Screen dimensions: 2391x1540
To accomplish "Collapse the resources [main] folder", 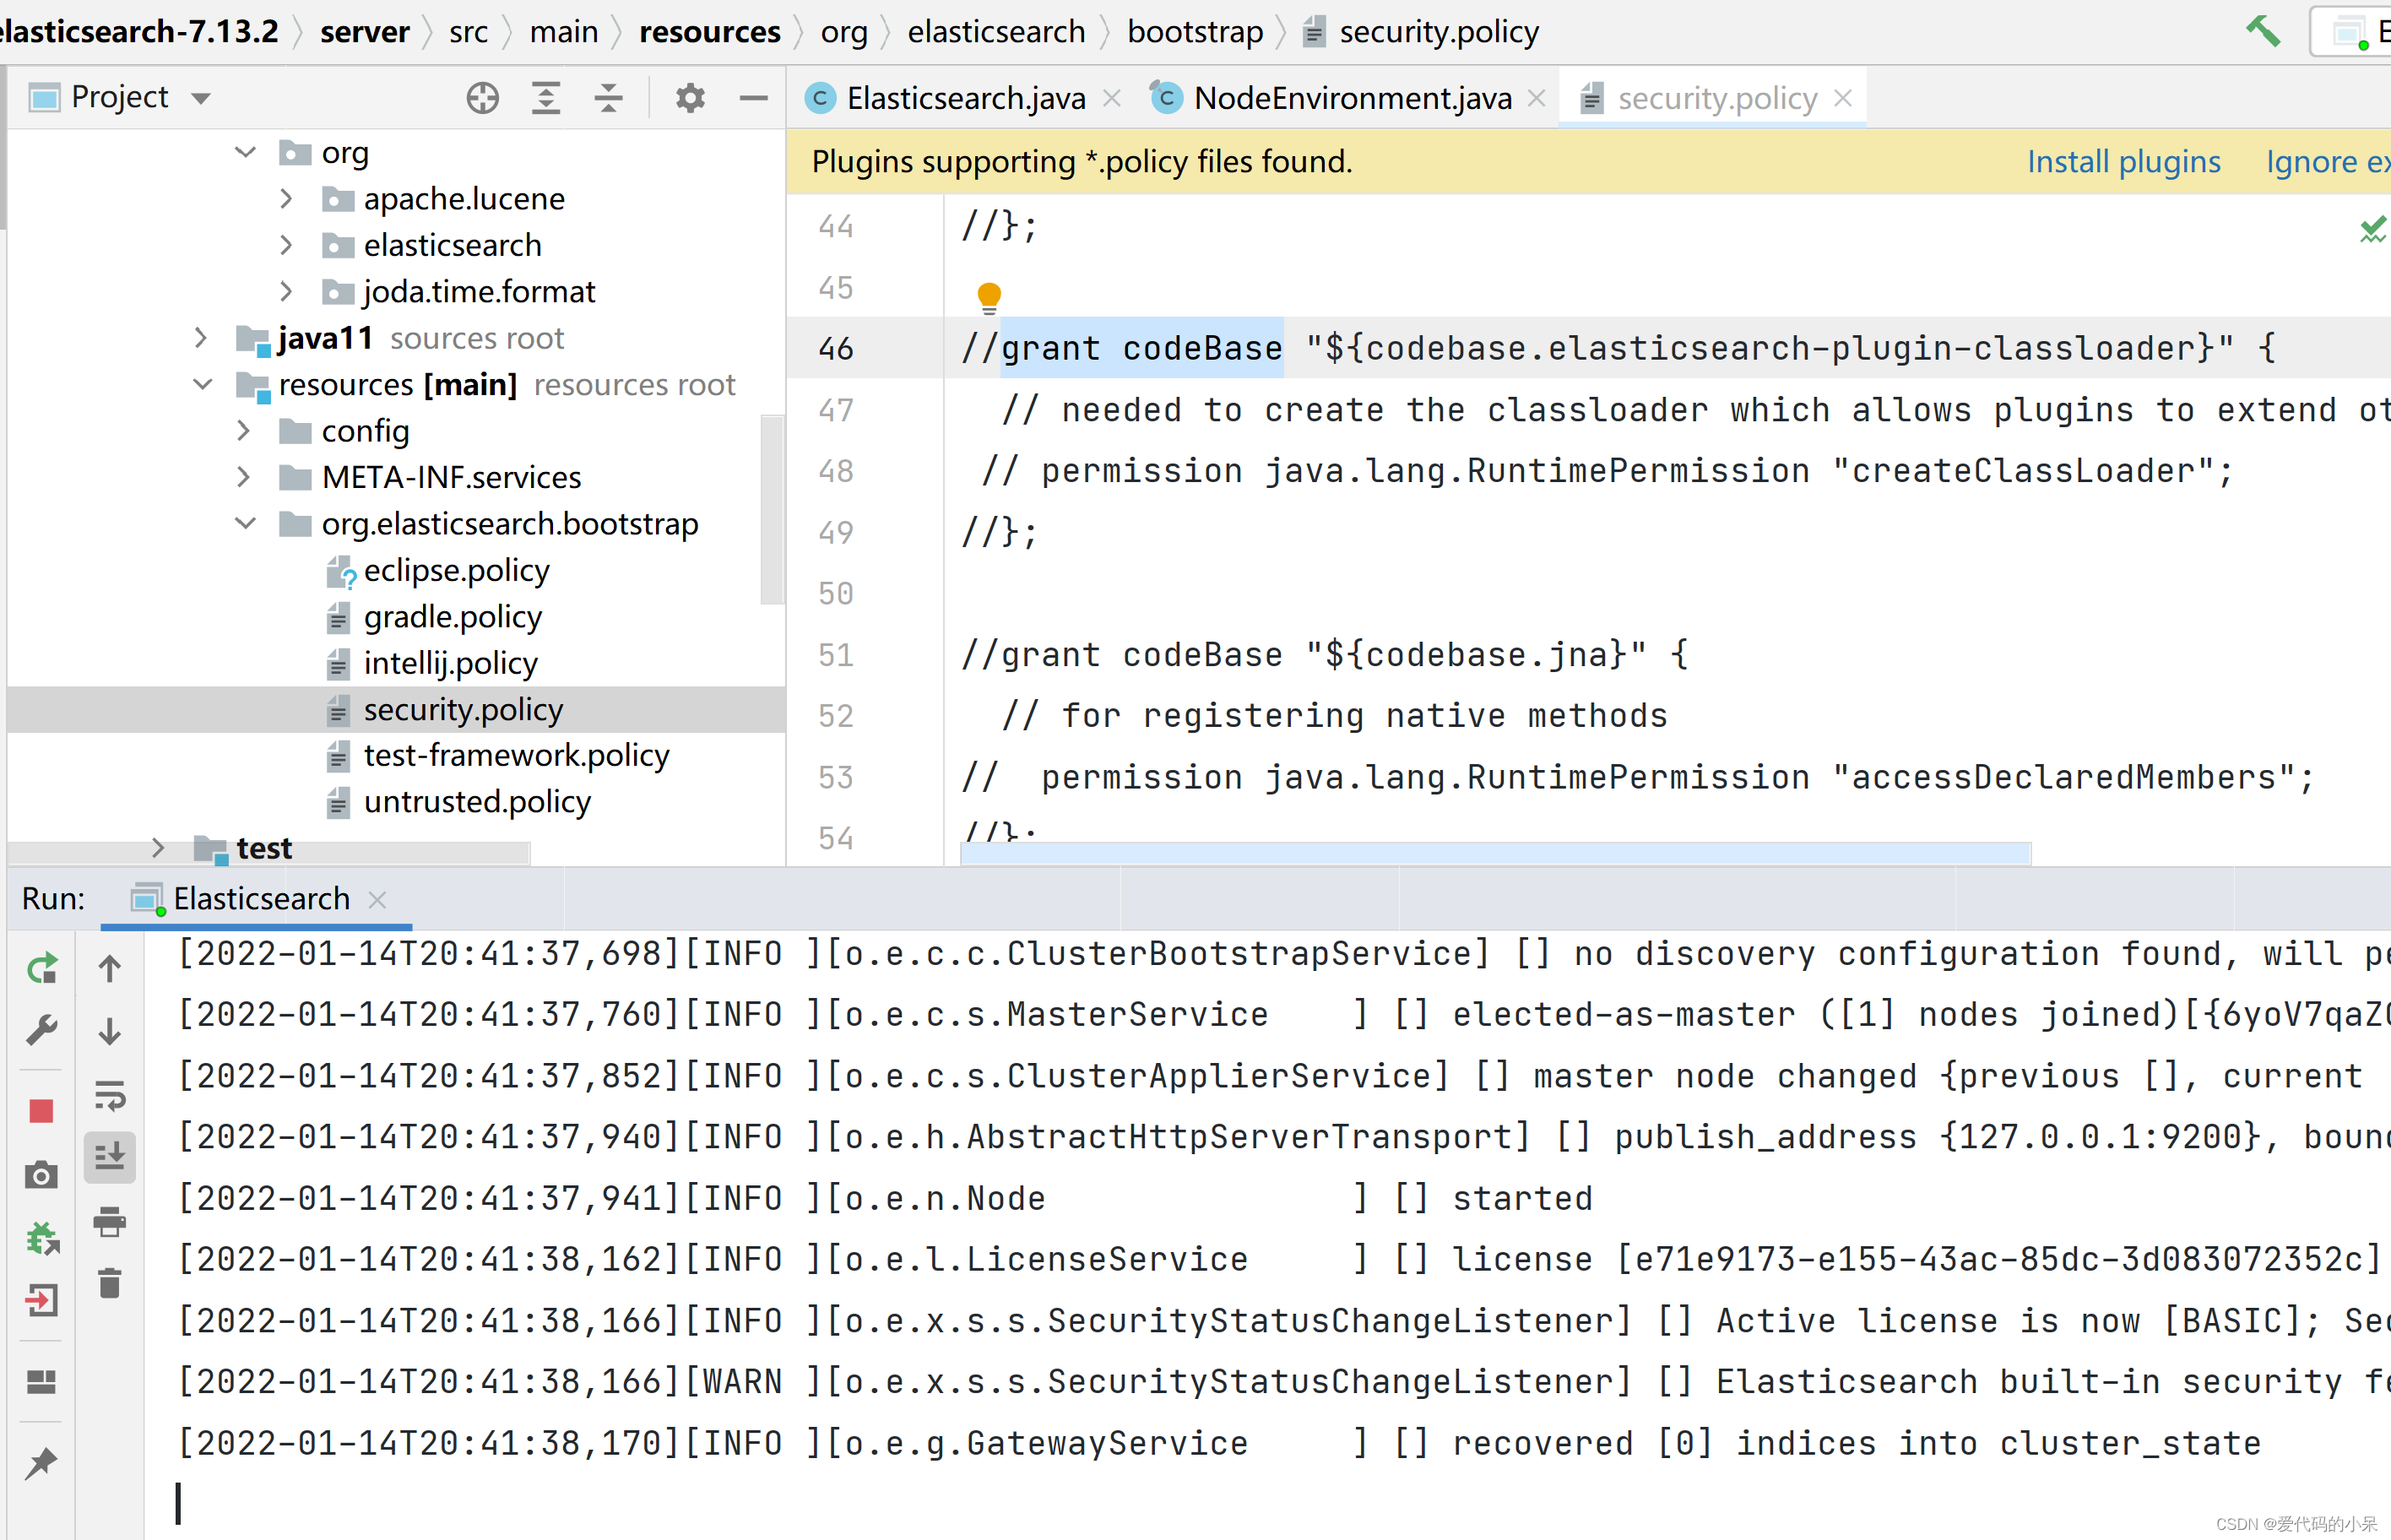I will (202, 384).
